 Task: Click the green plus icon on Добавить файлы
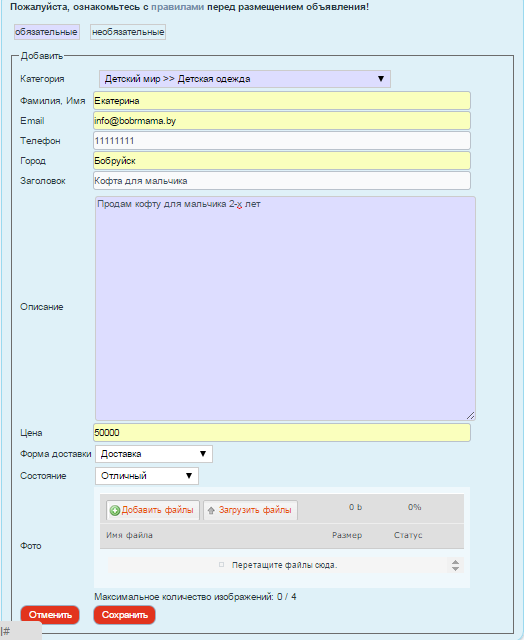115,510
